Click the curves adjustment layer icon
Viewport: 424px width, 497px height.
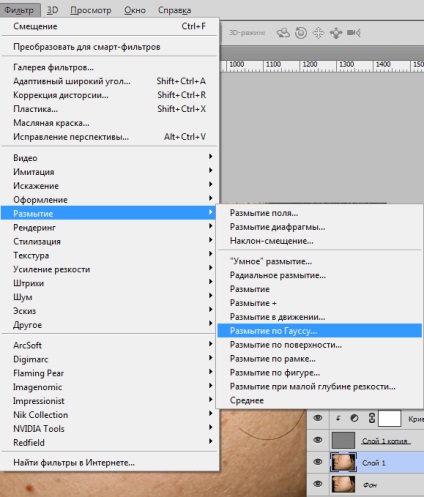354,418
